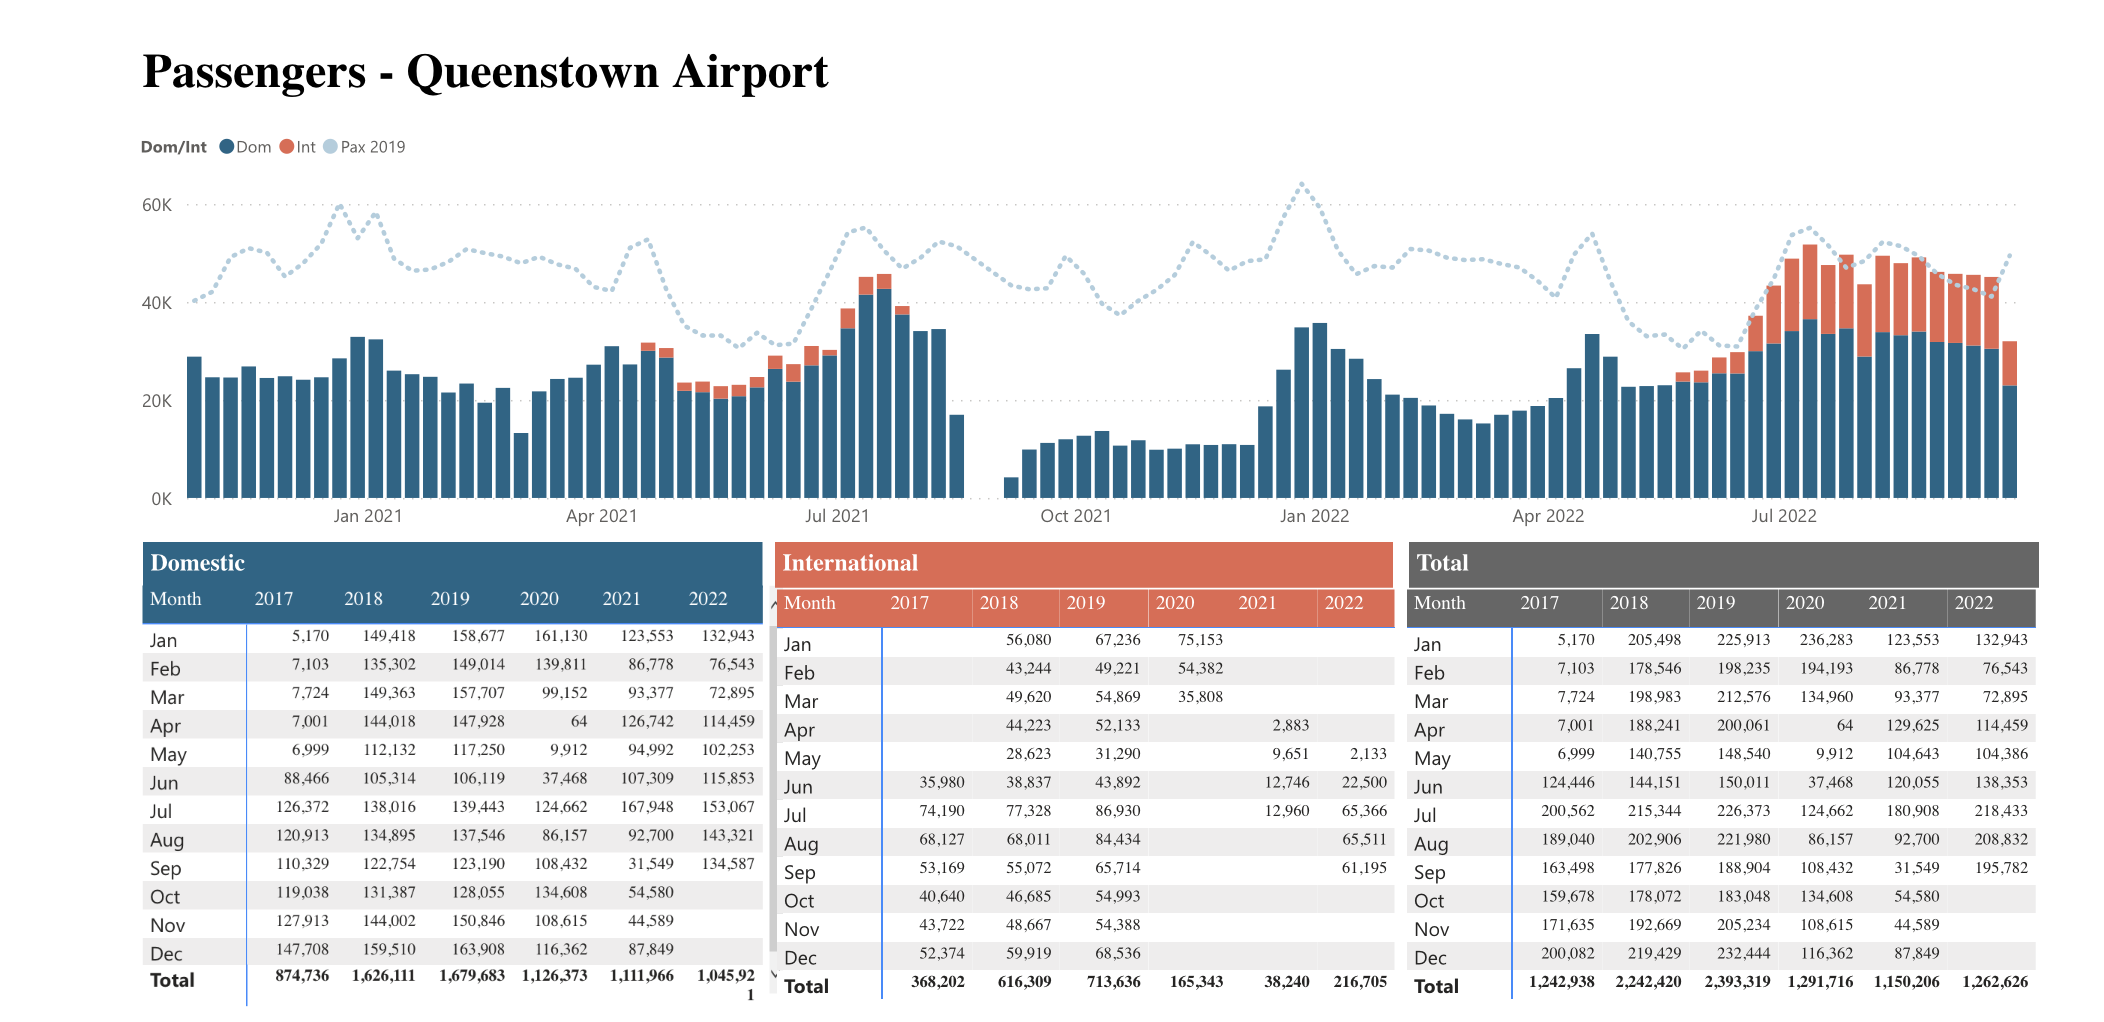Click the blue Dom legend marker
The image size is (2104, 1022).
point(227,147)
